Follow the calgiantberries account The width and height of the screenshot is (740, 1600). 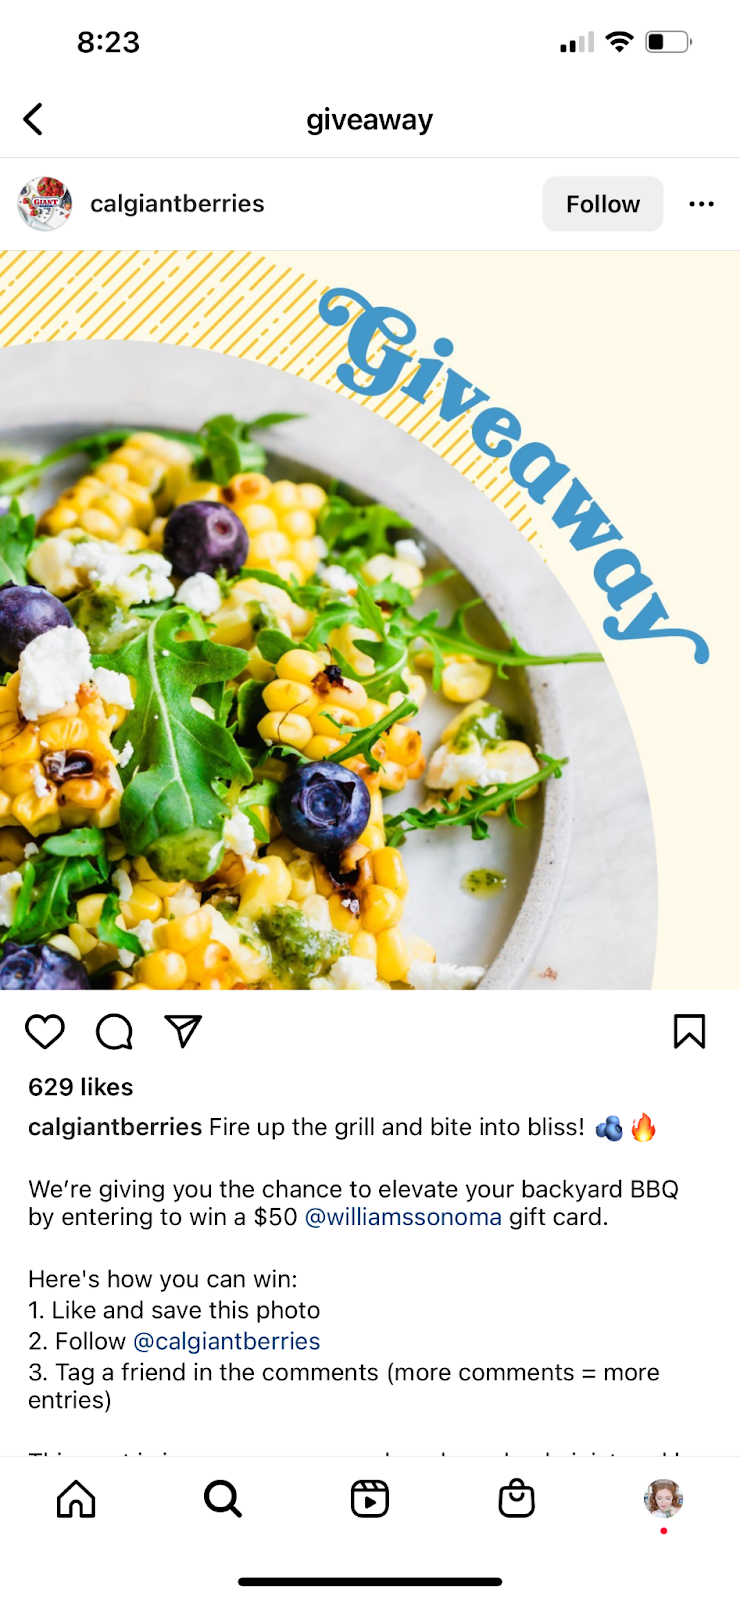tap(603, 204)
